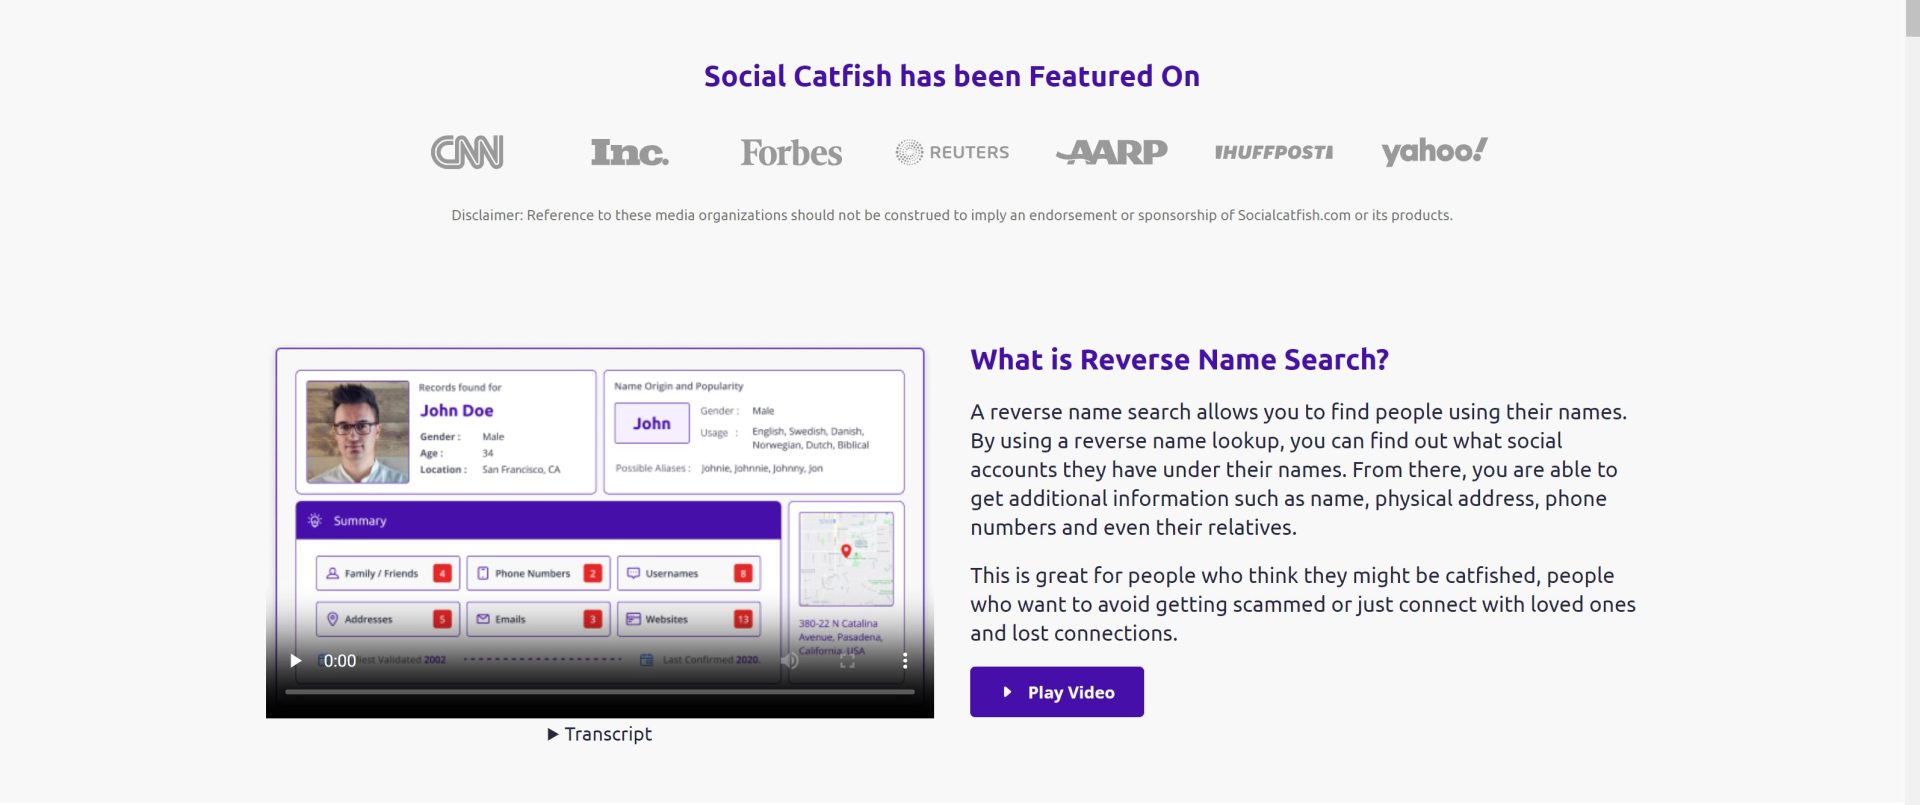
Task: Click the Yahoo logo
Action: 1434,151
